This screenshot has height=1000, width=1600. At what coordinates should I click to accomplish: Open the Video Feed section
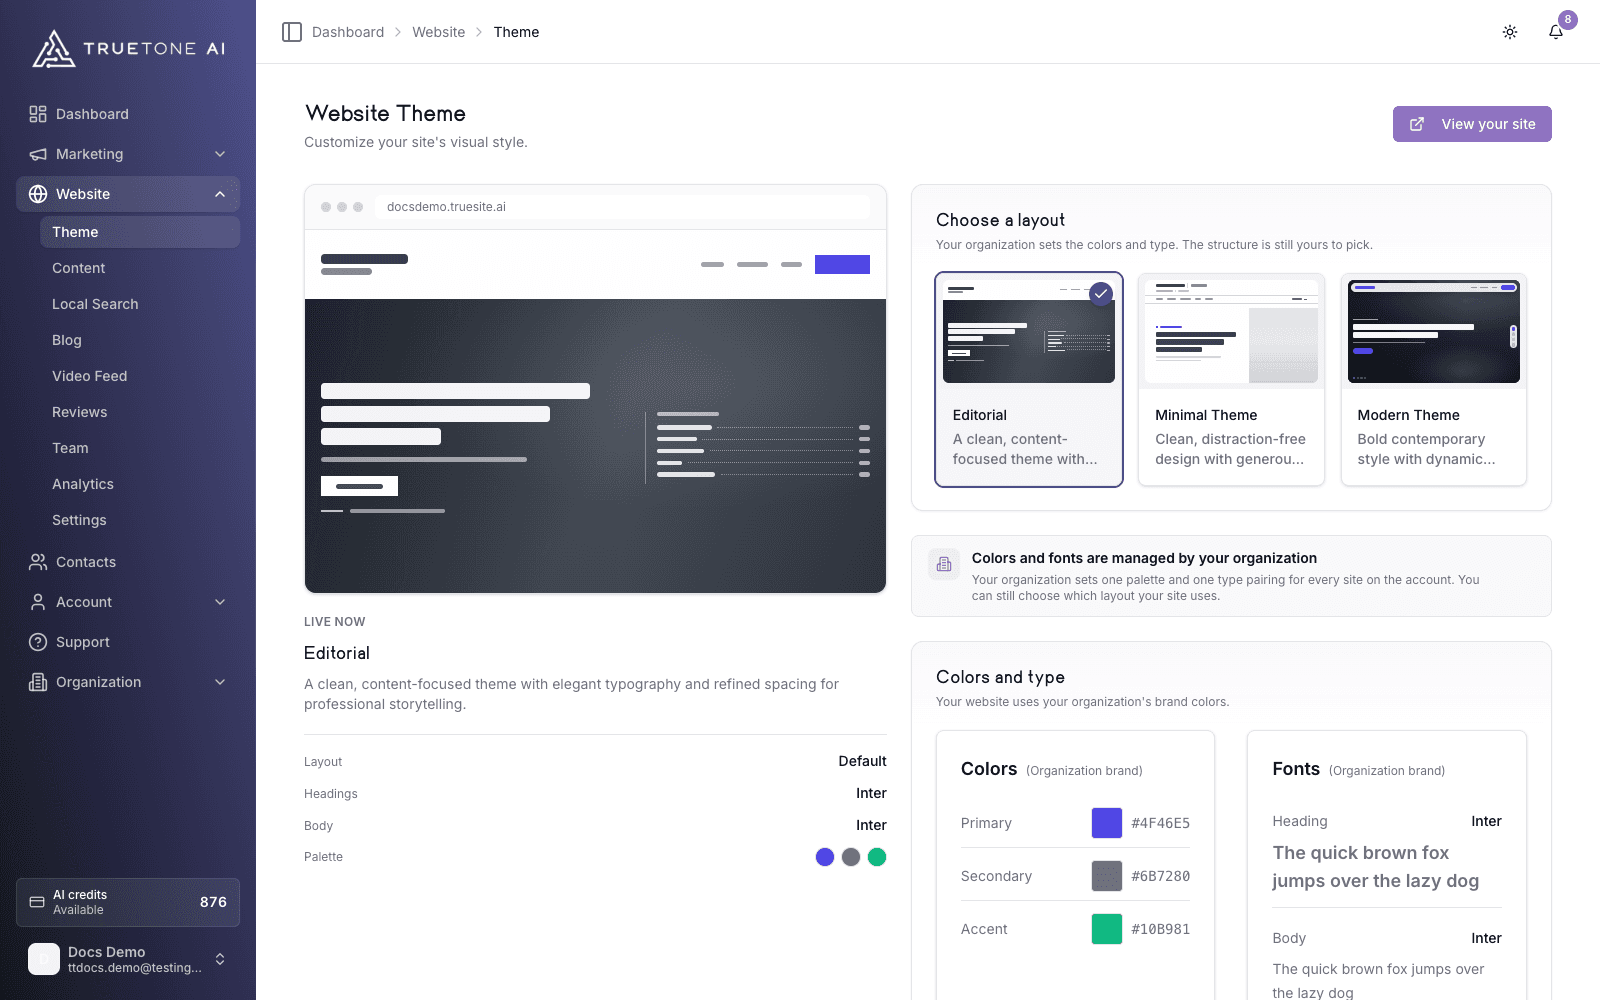click(x=140, y=376)
